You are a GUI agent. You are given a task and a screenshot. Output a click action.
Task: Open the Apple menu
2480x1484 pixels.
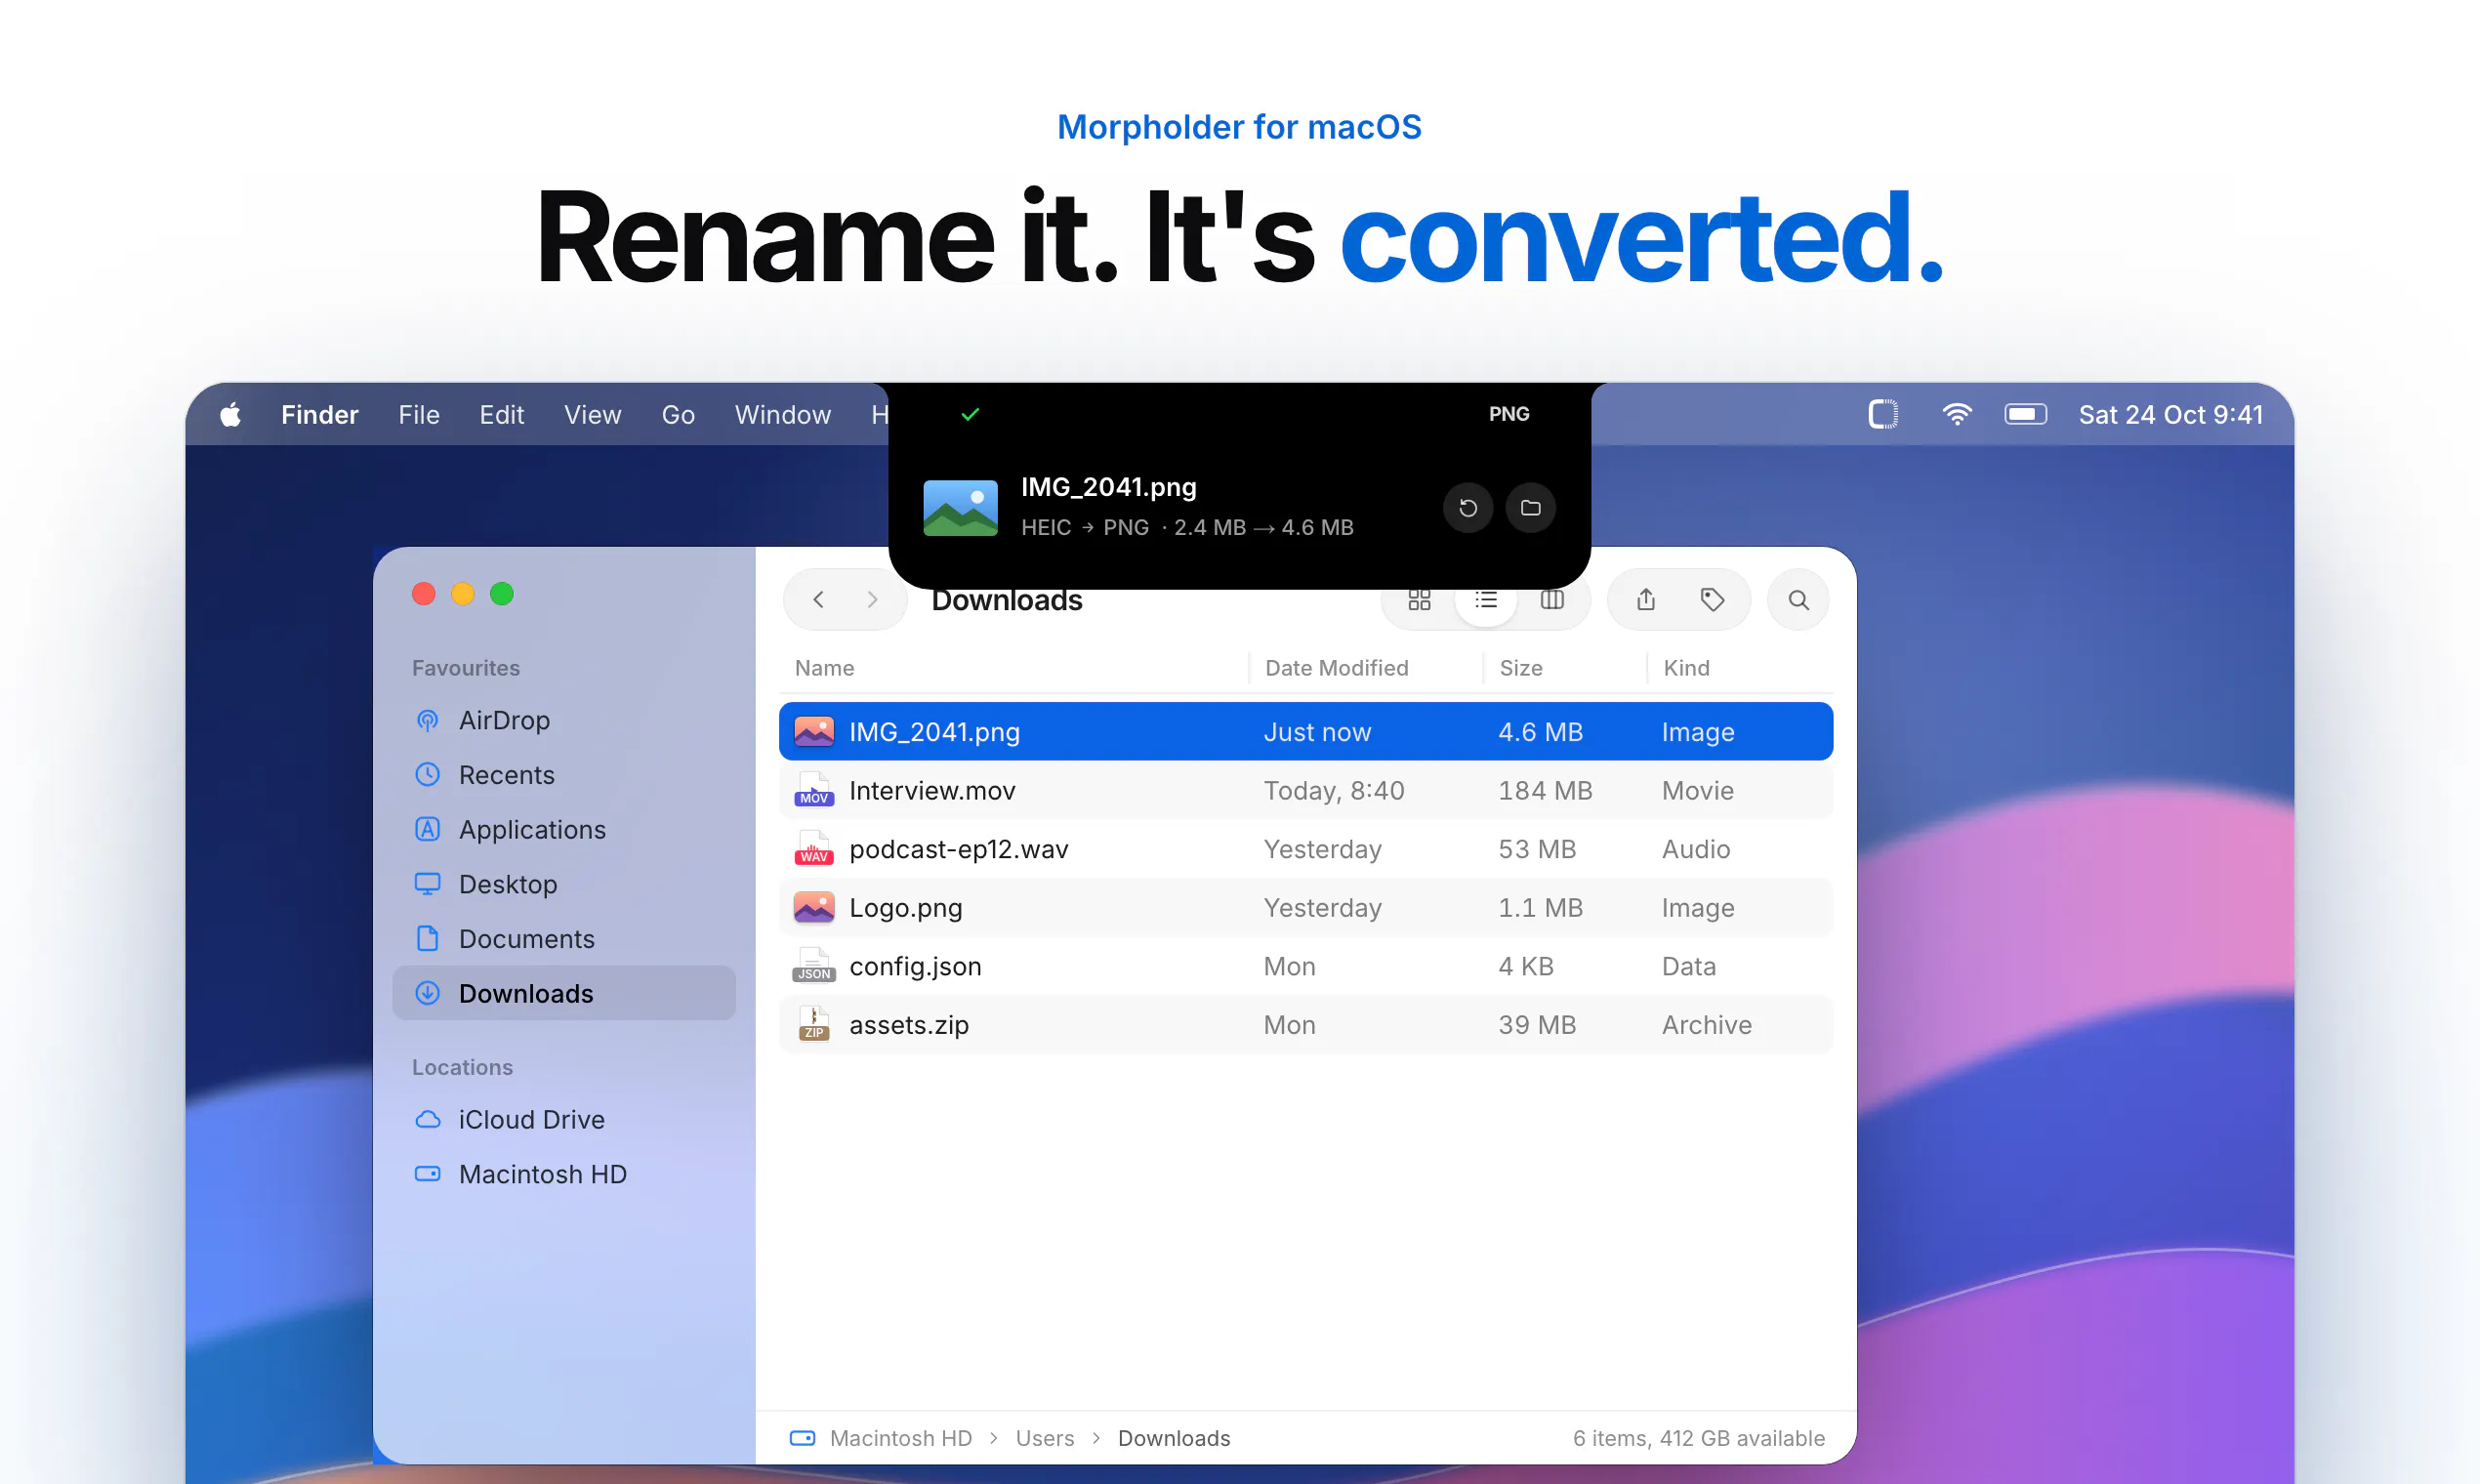point(230,415)
